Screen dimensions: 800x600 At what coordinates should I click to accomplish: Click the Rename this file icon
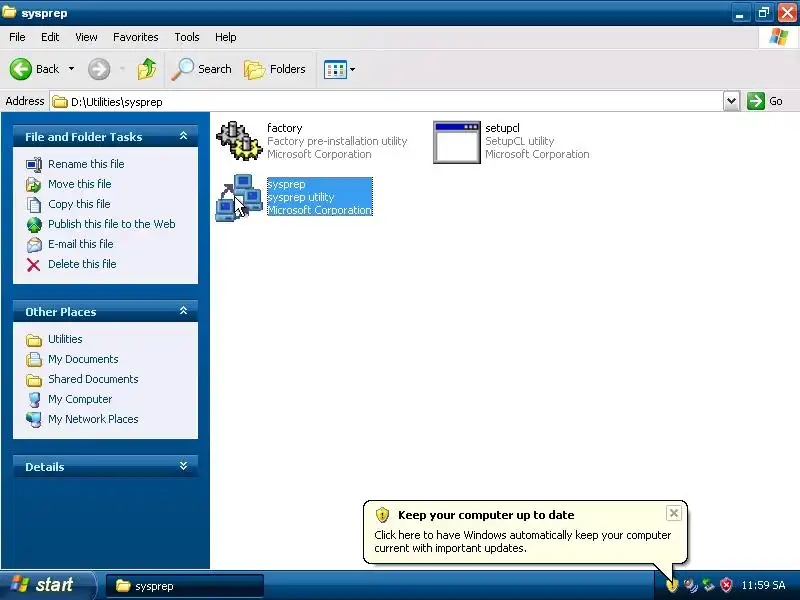pyautogui.click(x=34, y=165)
